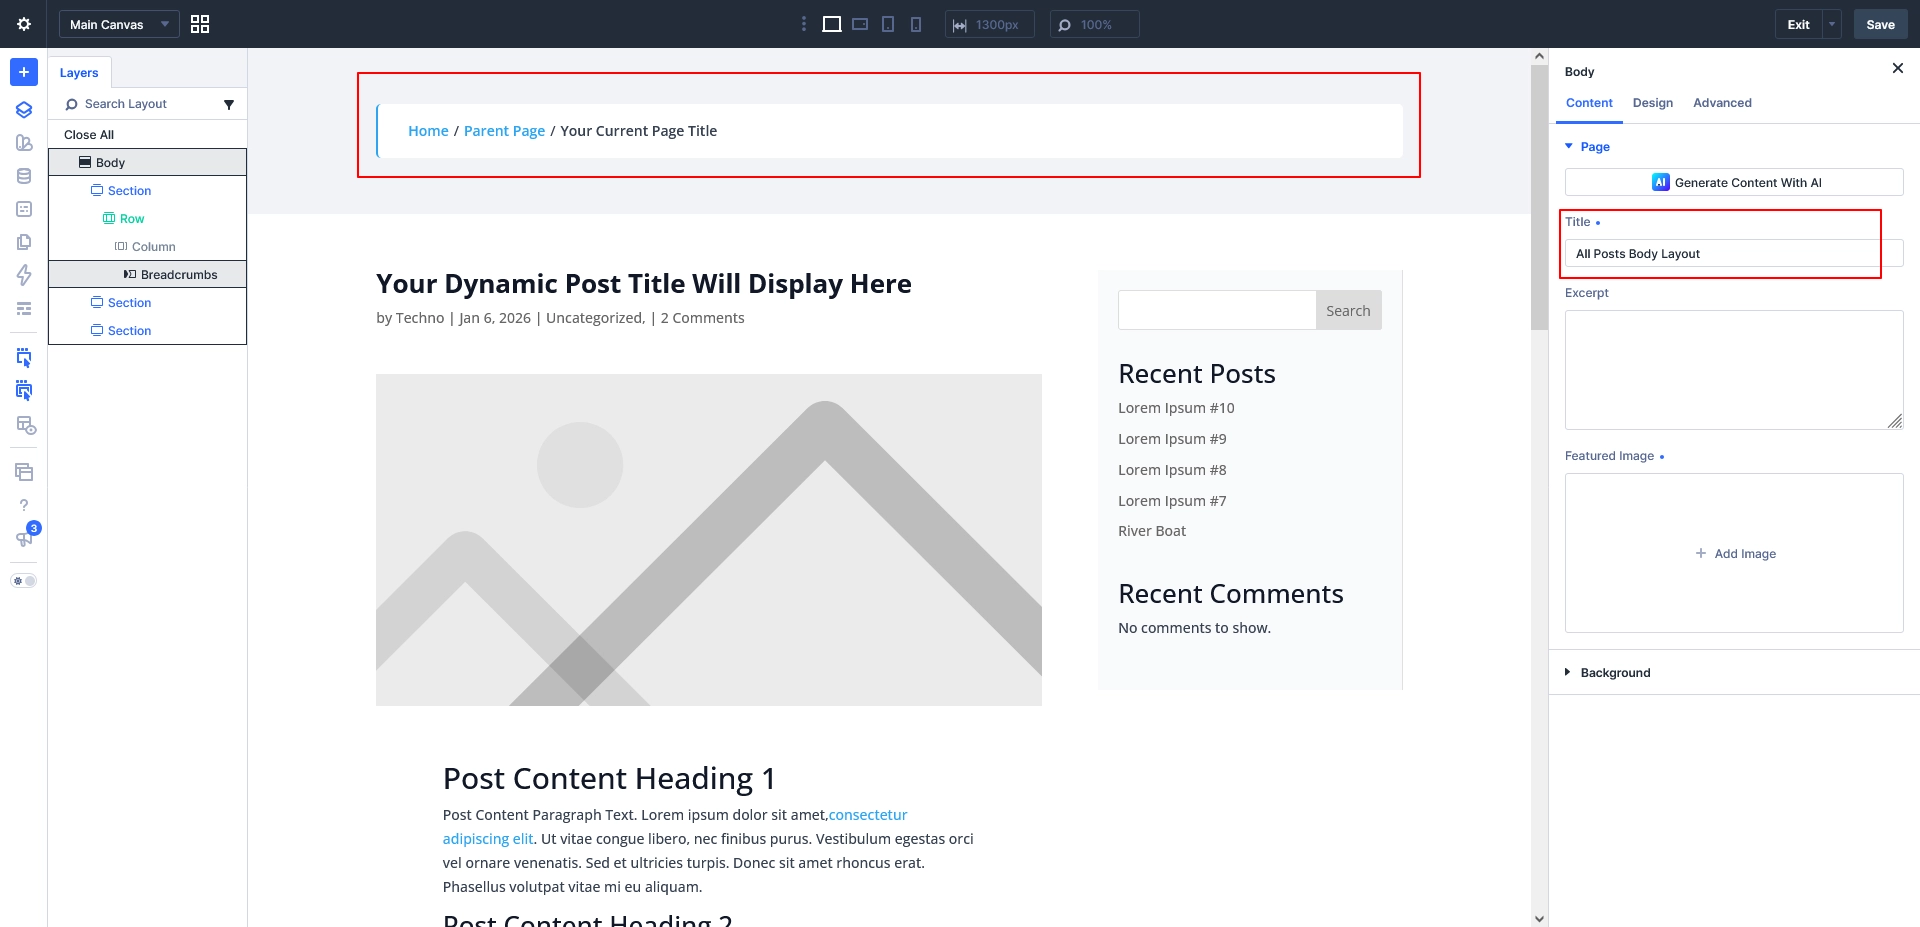The image size is (1920, 927).
Task: Switch to the Advanced tab
Action: tap(1722, 103)
